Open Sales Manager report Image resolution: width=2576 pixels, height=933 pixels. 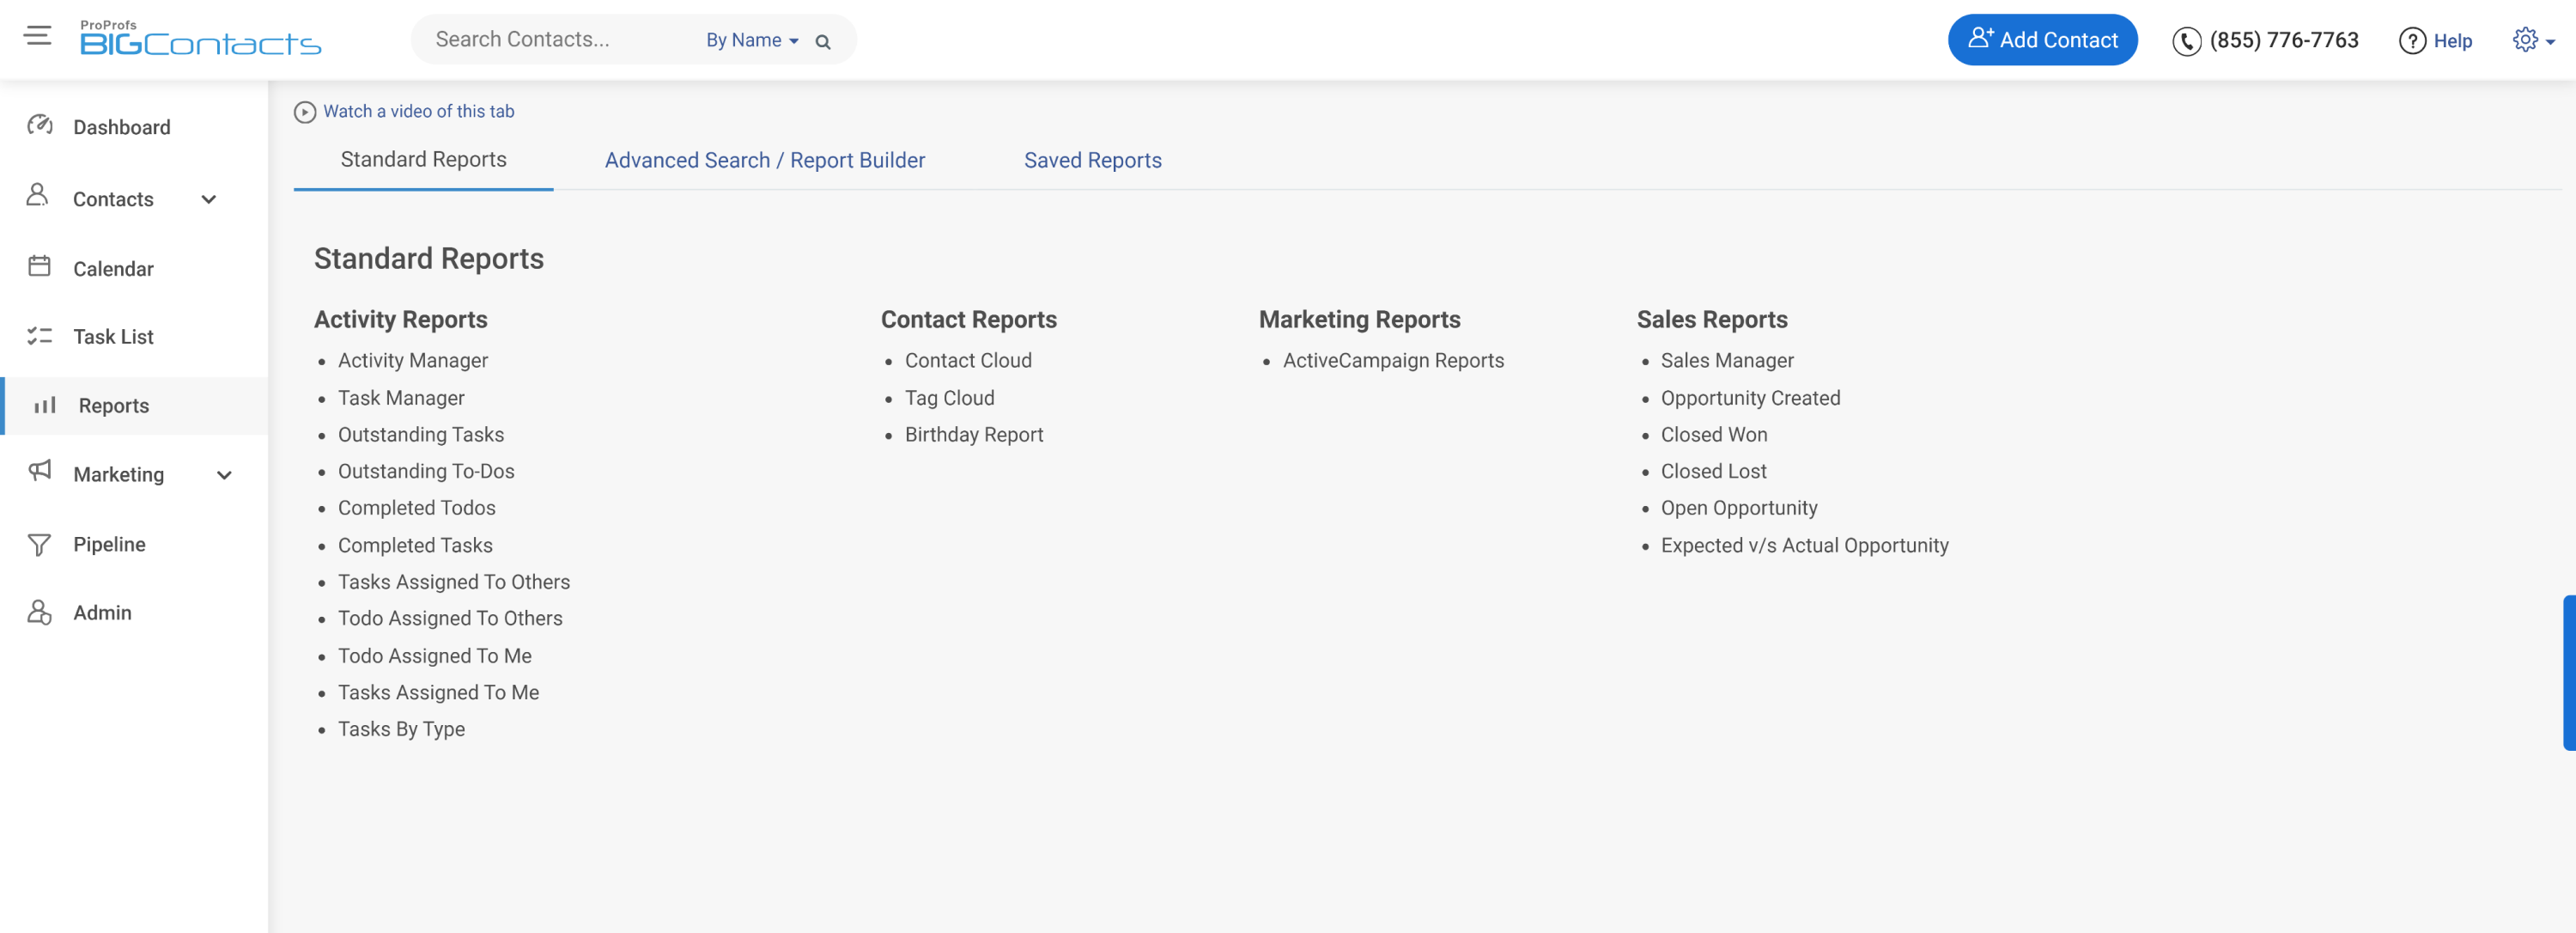click(x=1727, y=360)
